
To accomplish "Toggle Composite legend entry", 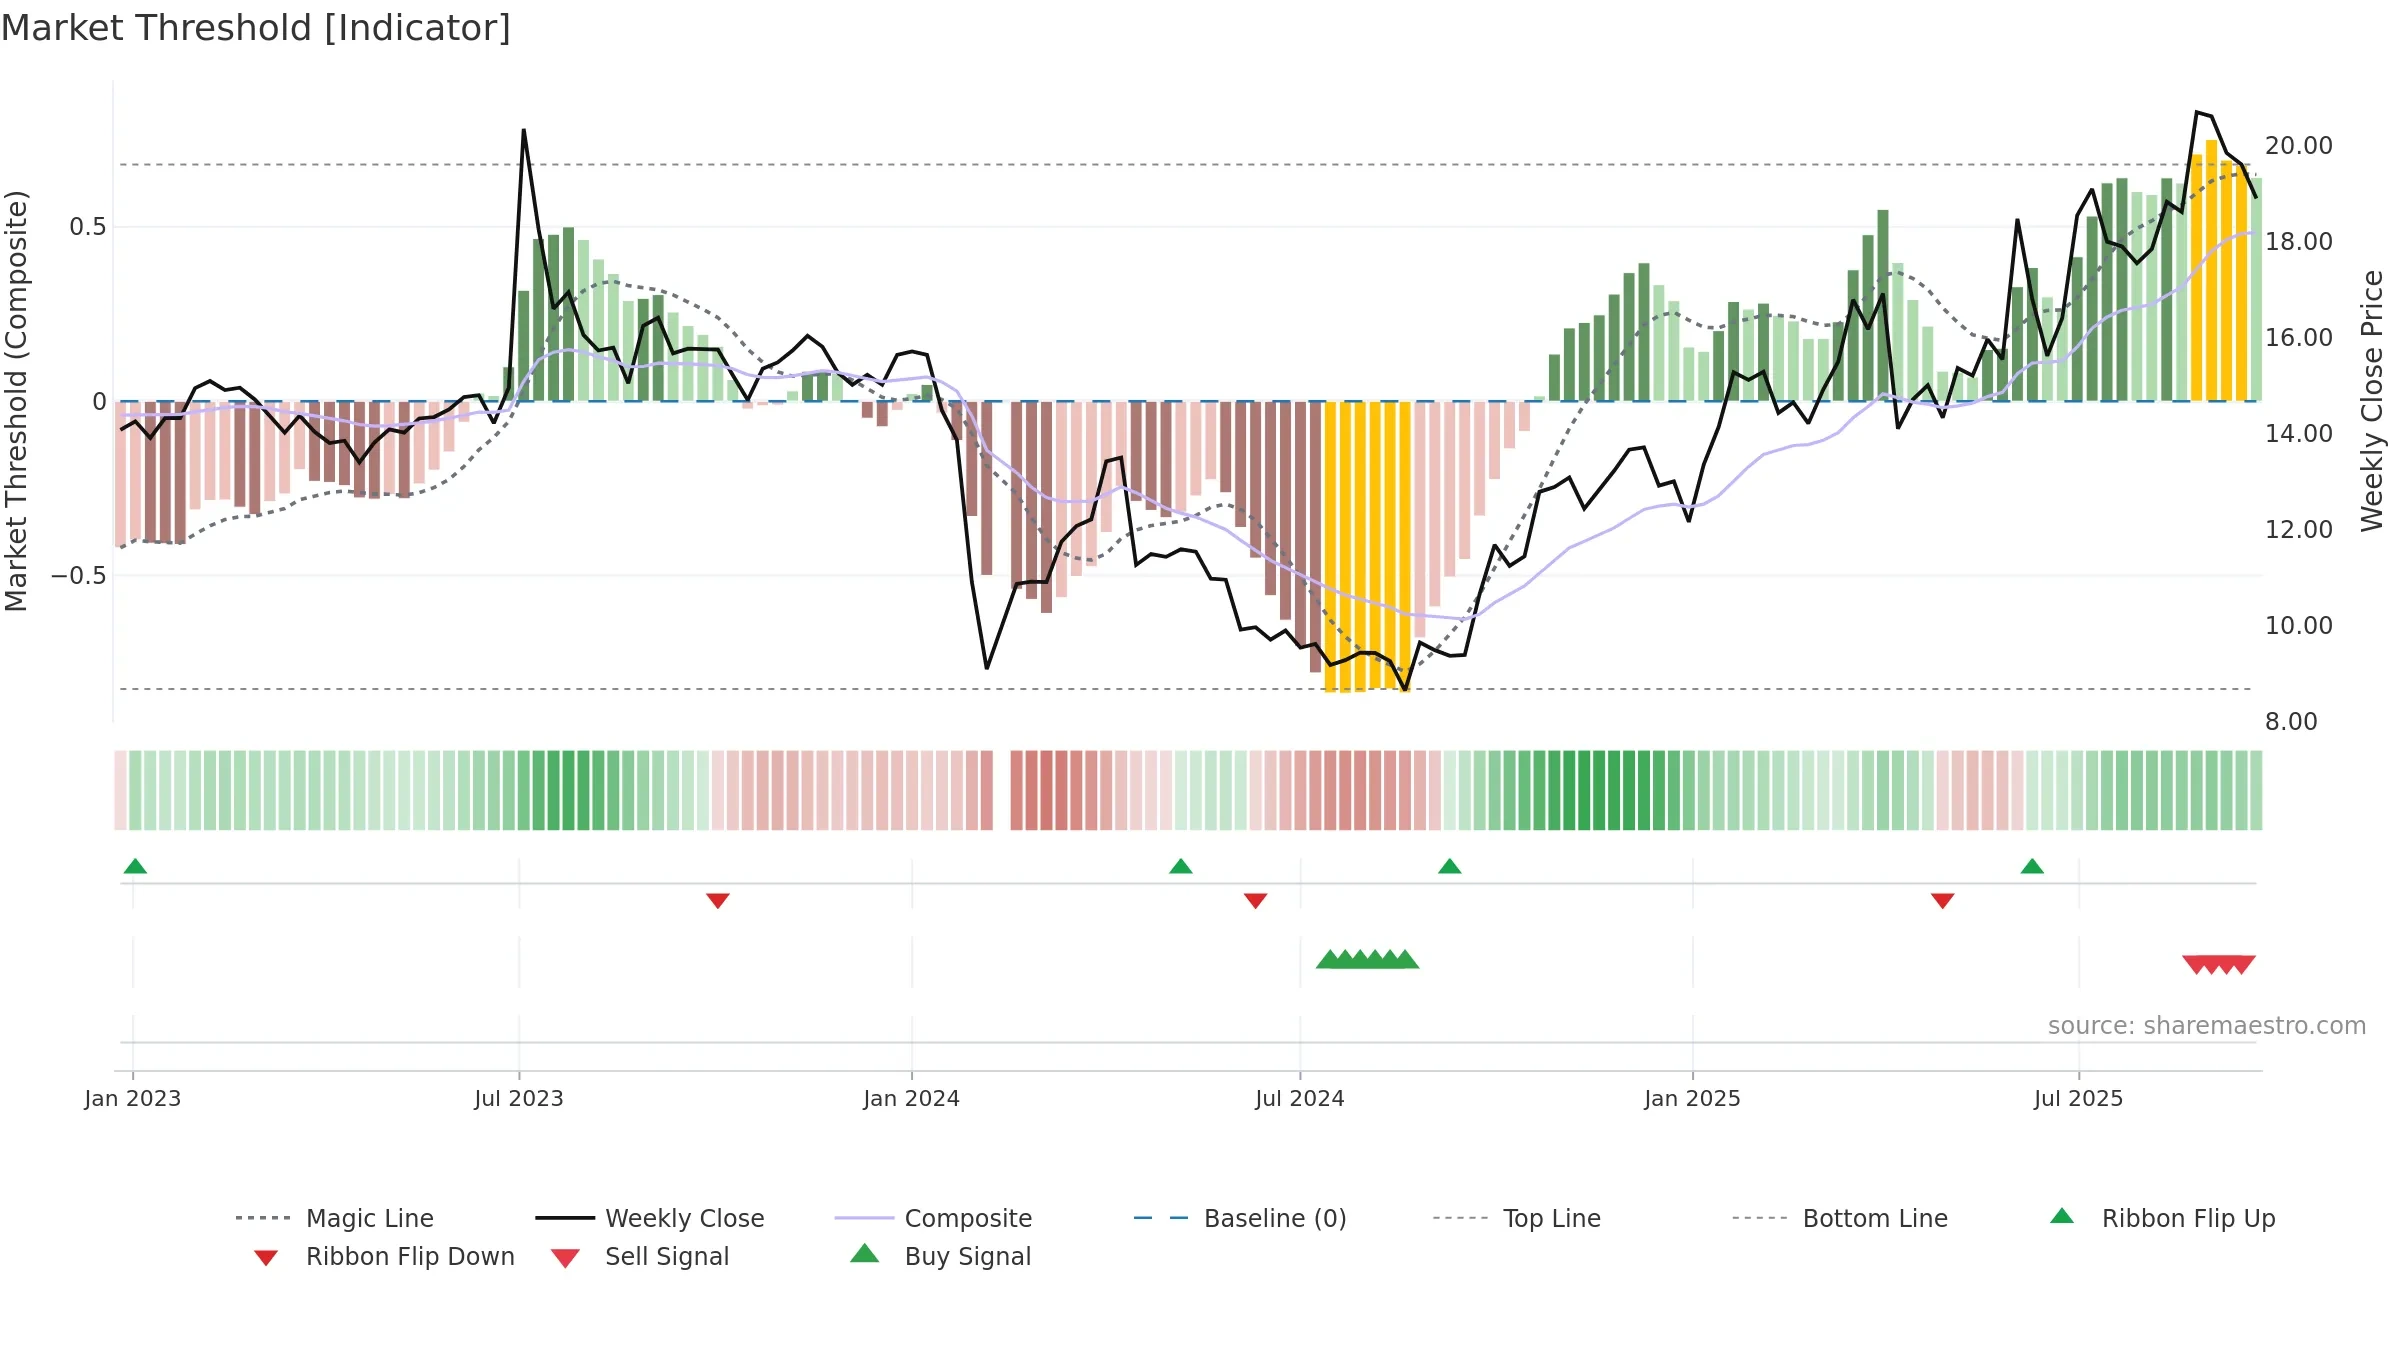I will click(933, 1218).
